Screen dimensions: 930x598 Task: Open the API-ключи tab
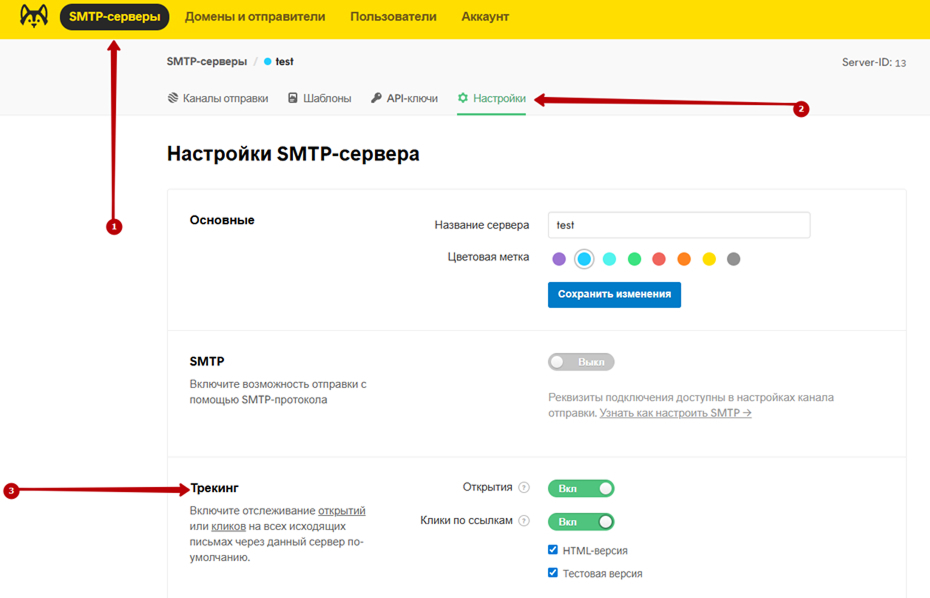[x=405, y=99]
